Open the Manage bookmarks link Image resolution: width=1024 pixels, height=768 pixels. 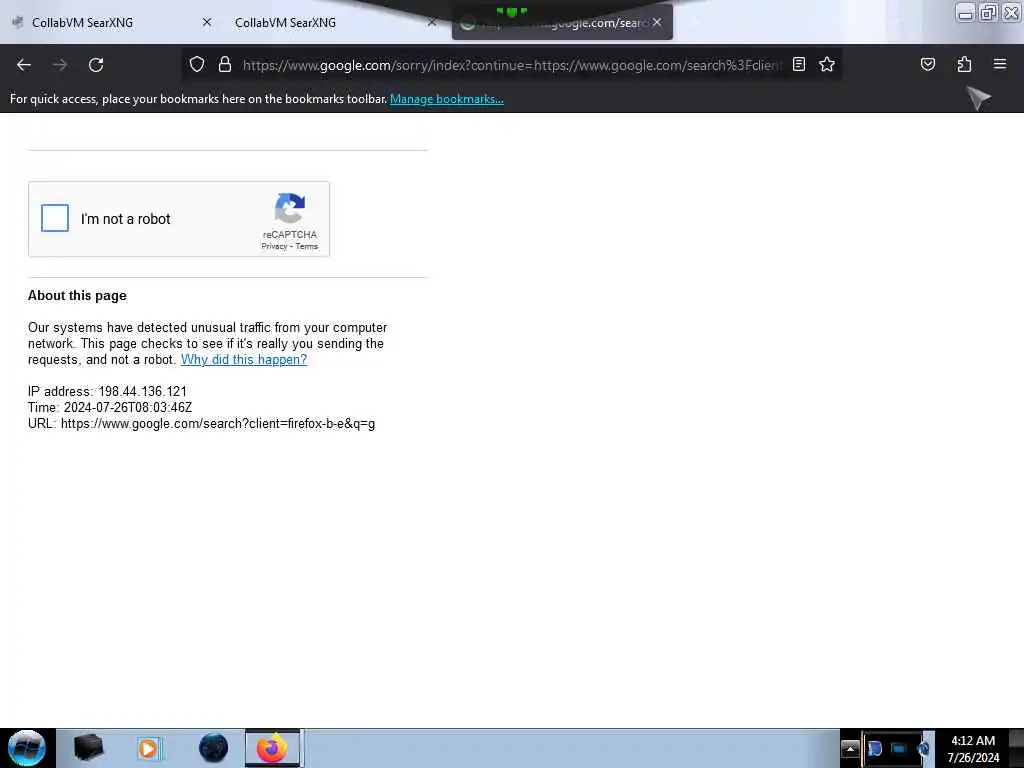[x=447, y=99]
